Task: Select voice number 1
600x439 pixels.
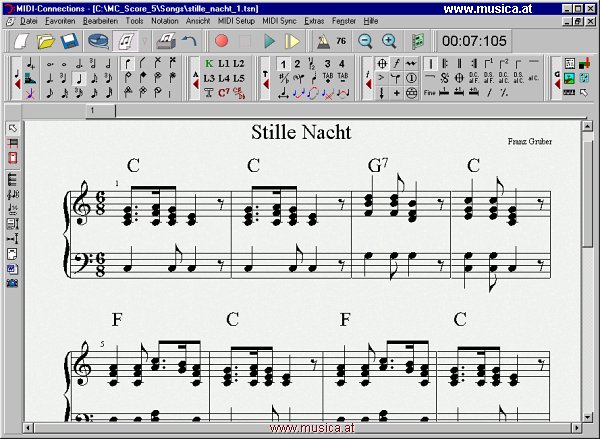Action: point(283,64)
